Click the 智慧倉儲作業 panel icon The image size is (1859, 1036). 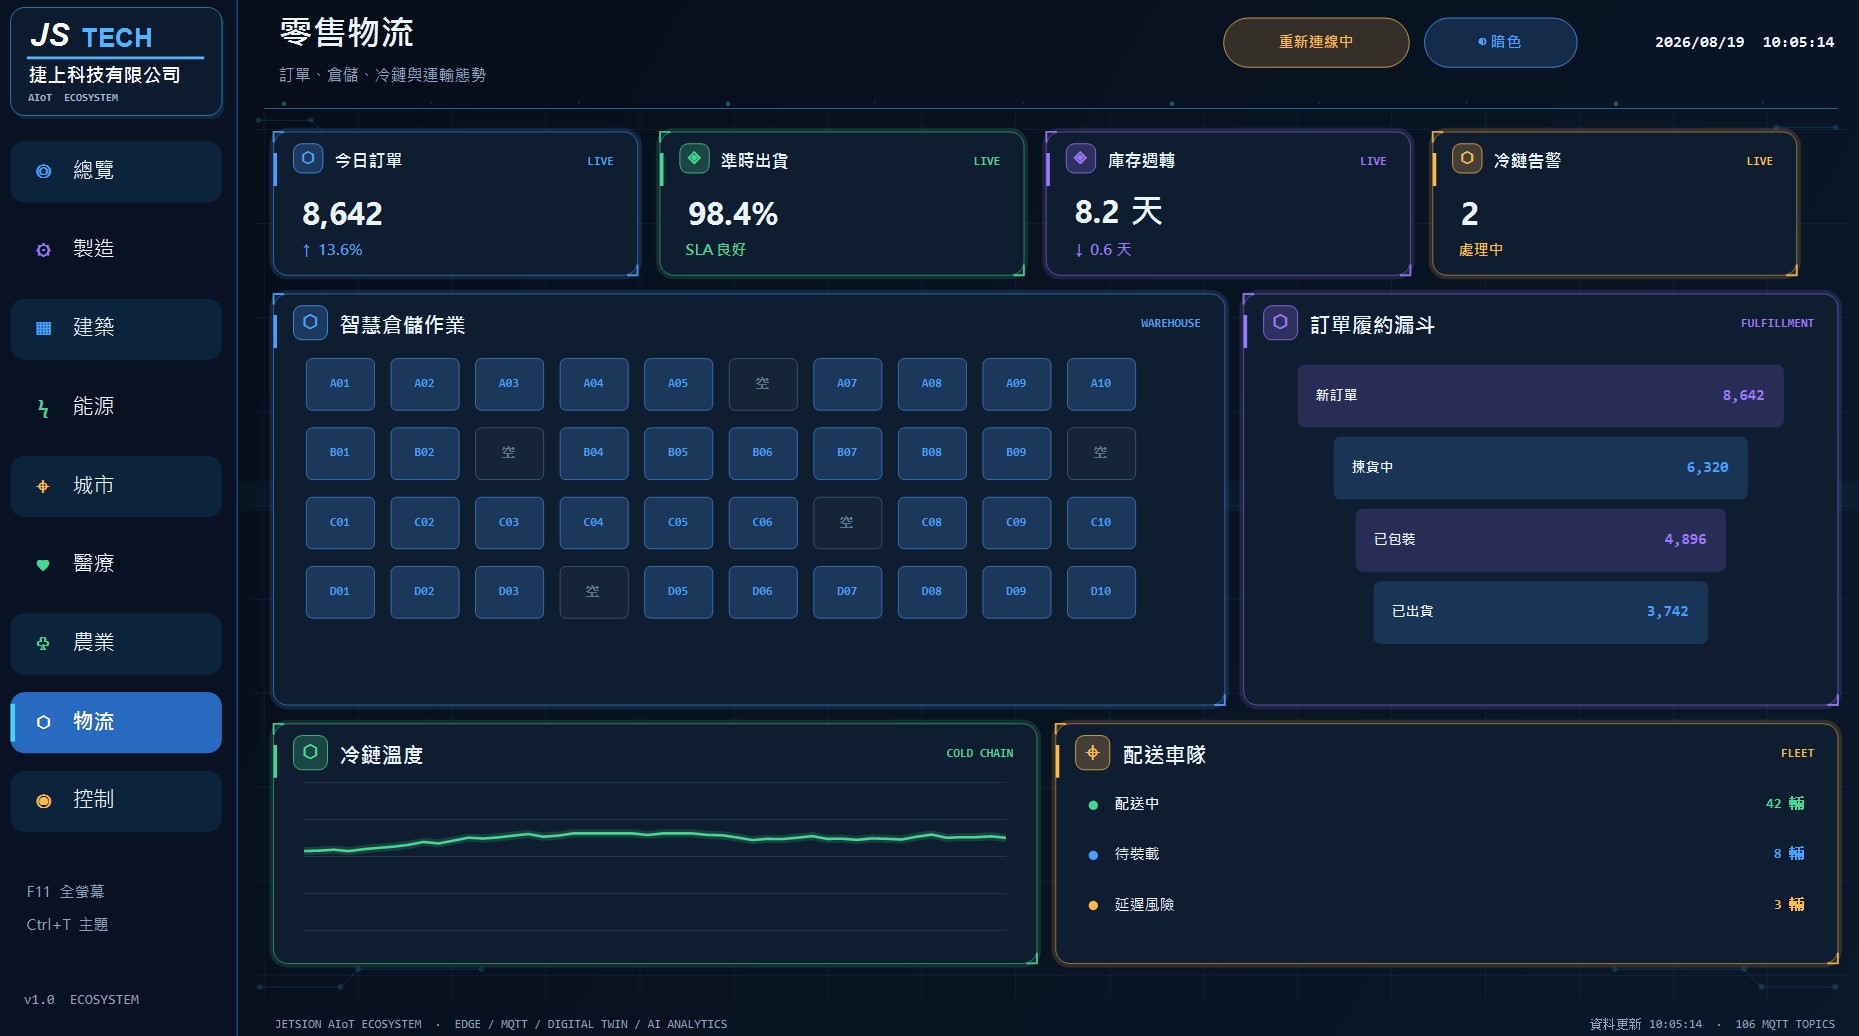pyautogui.click(x=310, y=322)
